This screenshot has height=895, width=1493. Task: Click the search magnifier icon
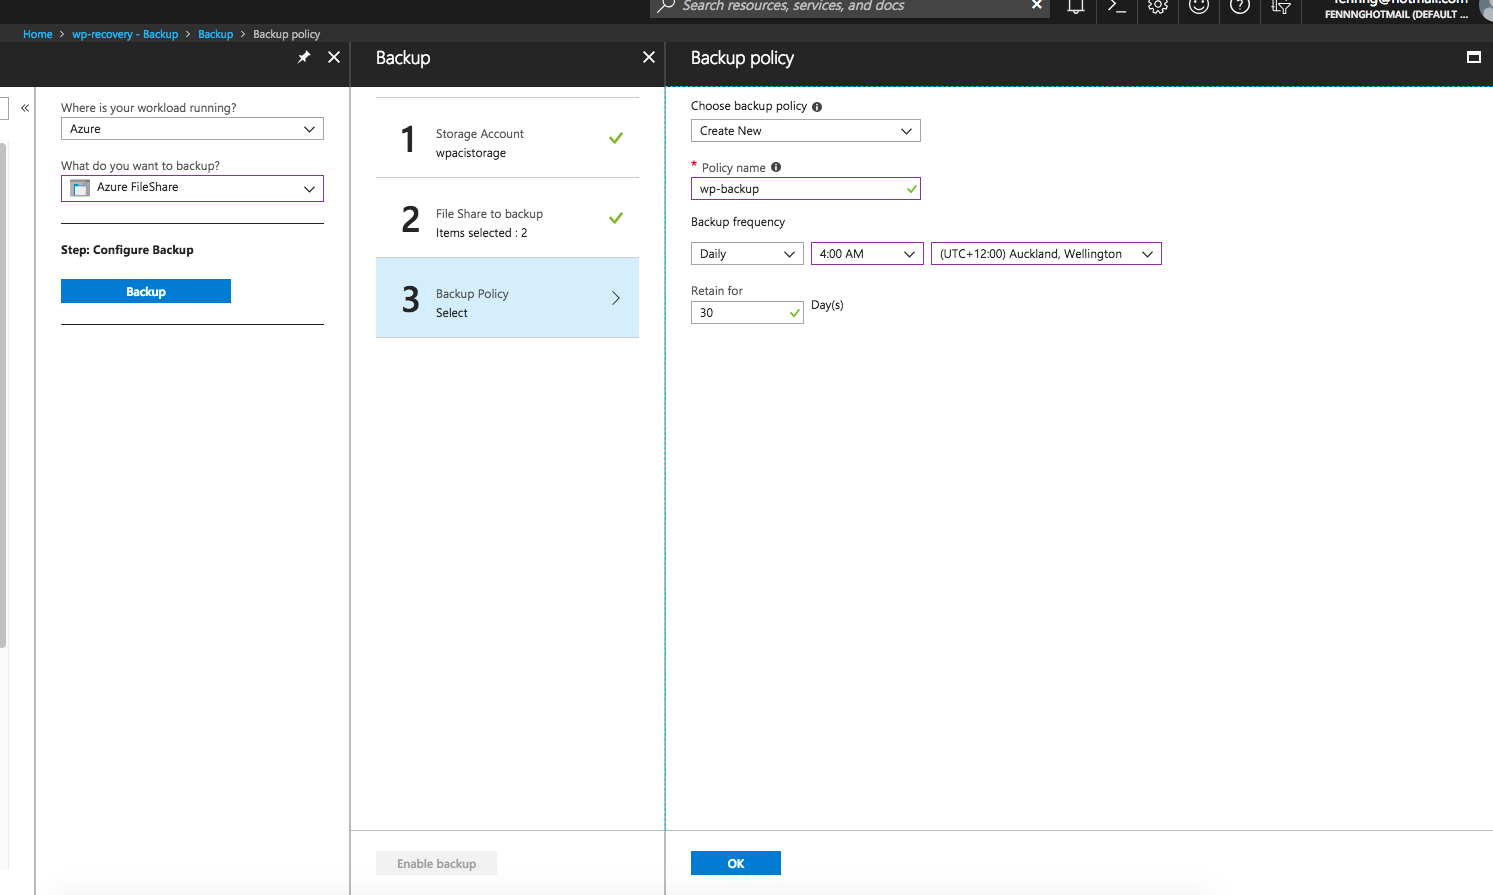tap(666, 6)
